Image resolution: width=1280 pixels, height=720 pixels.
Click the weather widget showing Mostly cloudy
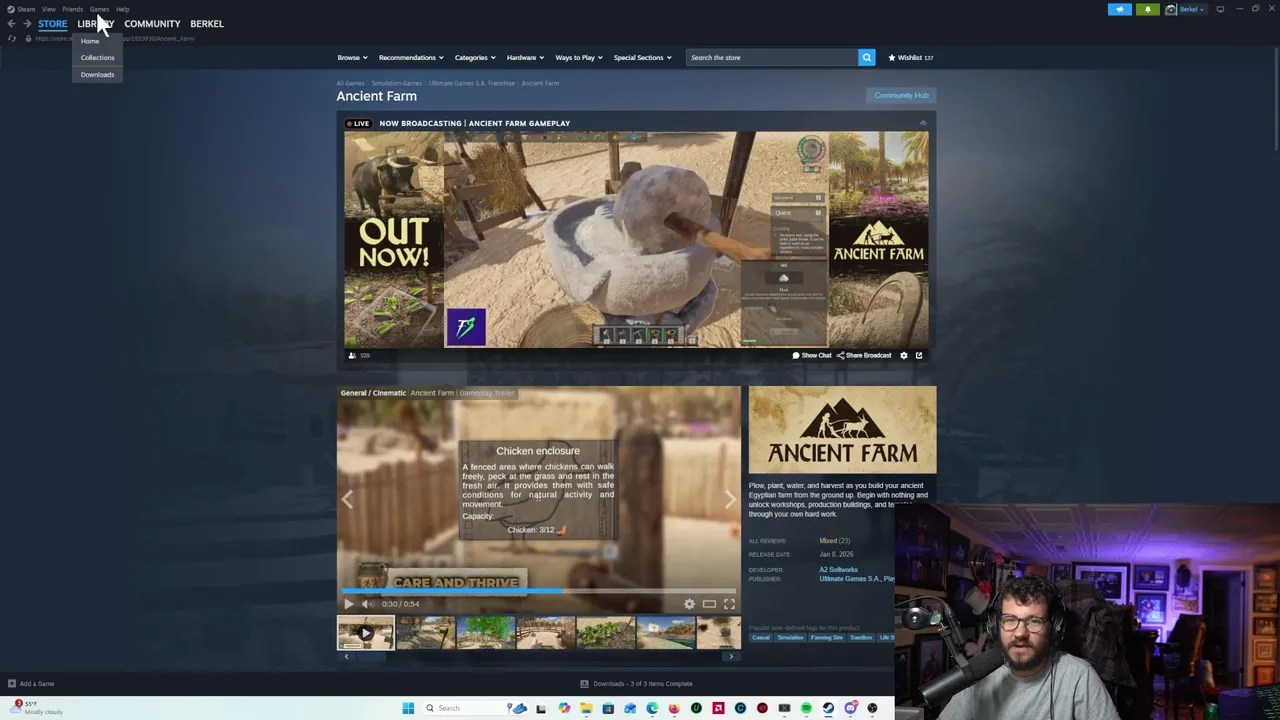click(x=38, y=707)
